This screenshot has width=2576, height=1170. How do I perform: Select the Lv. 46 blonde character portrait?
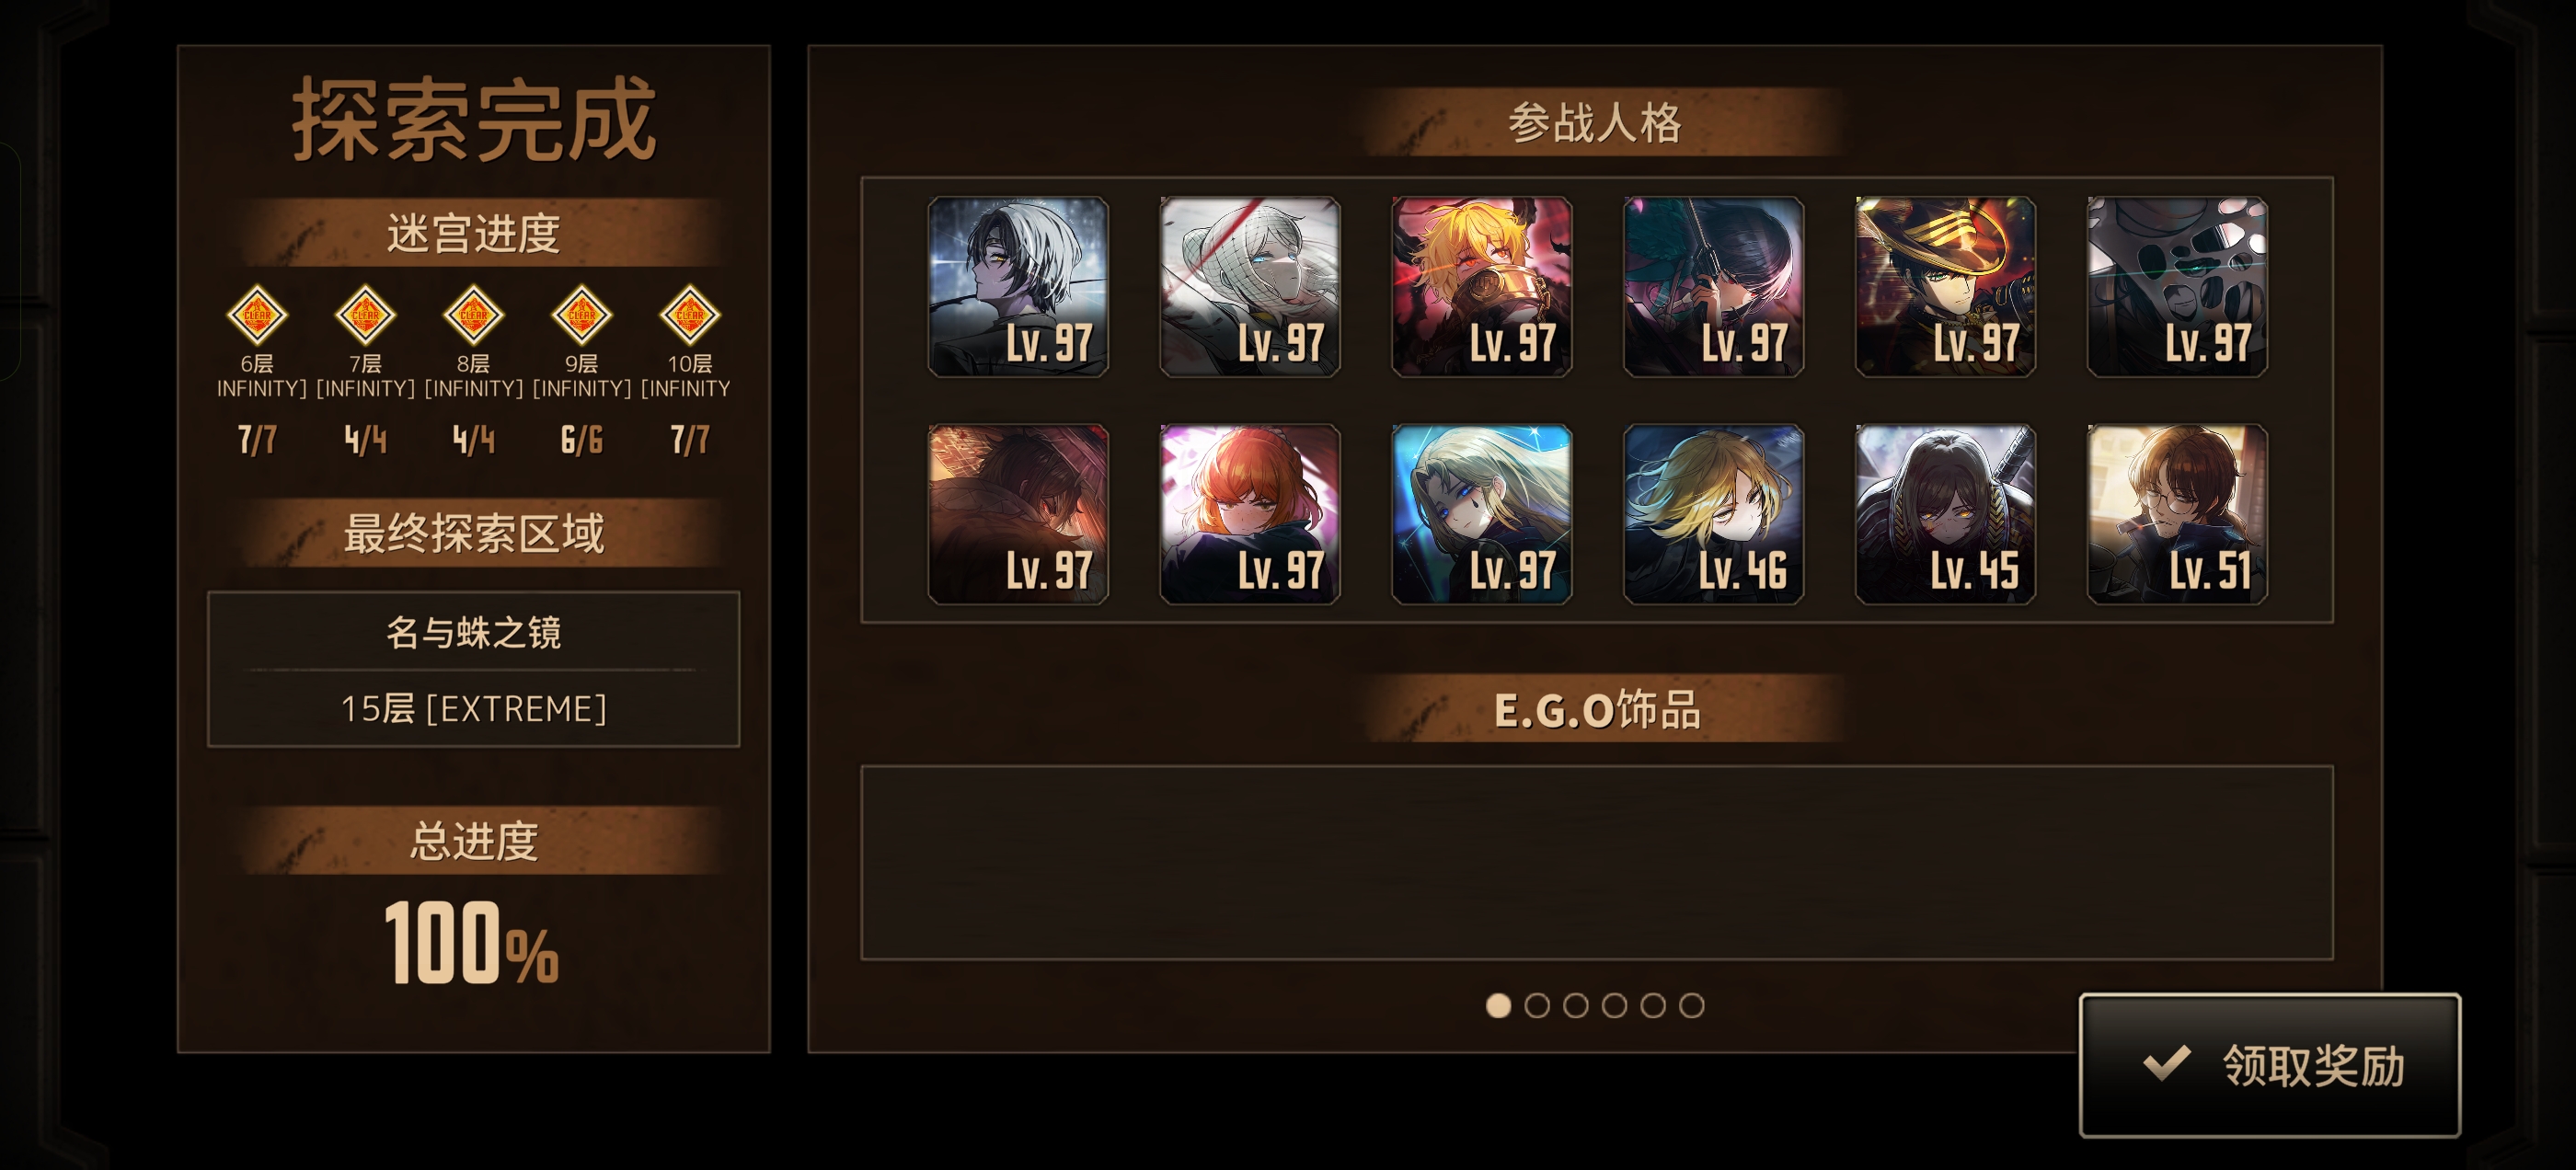click(x=1713, y=514)
